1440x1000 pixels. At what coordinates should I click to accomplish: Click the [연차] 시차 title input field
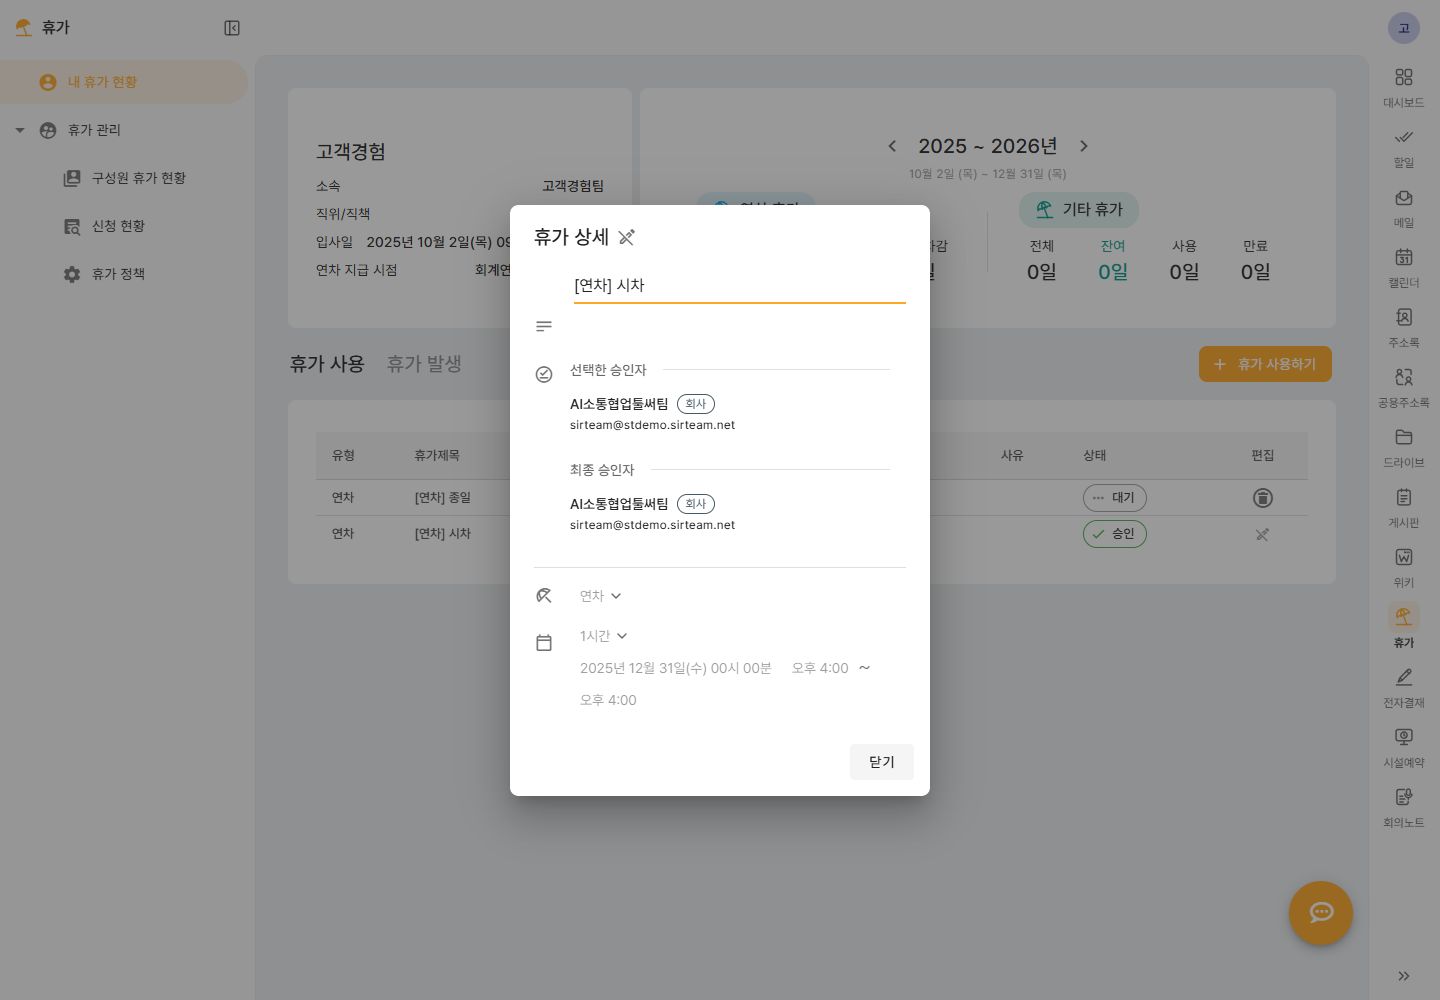[x=739, y=286]
